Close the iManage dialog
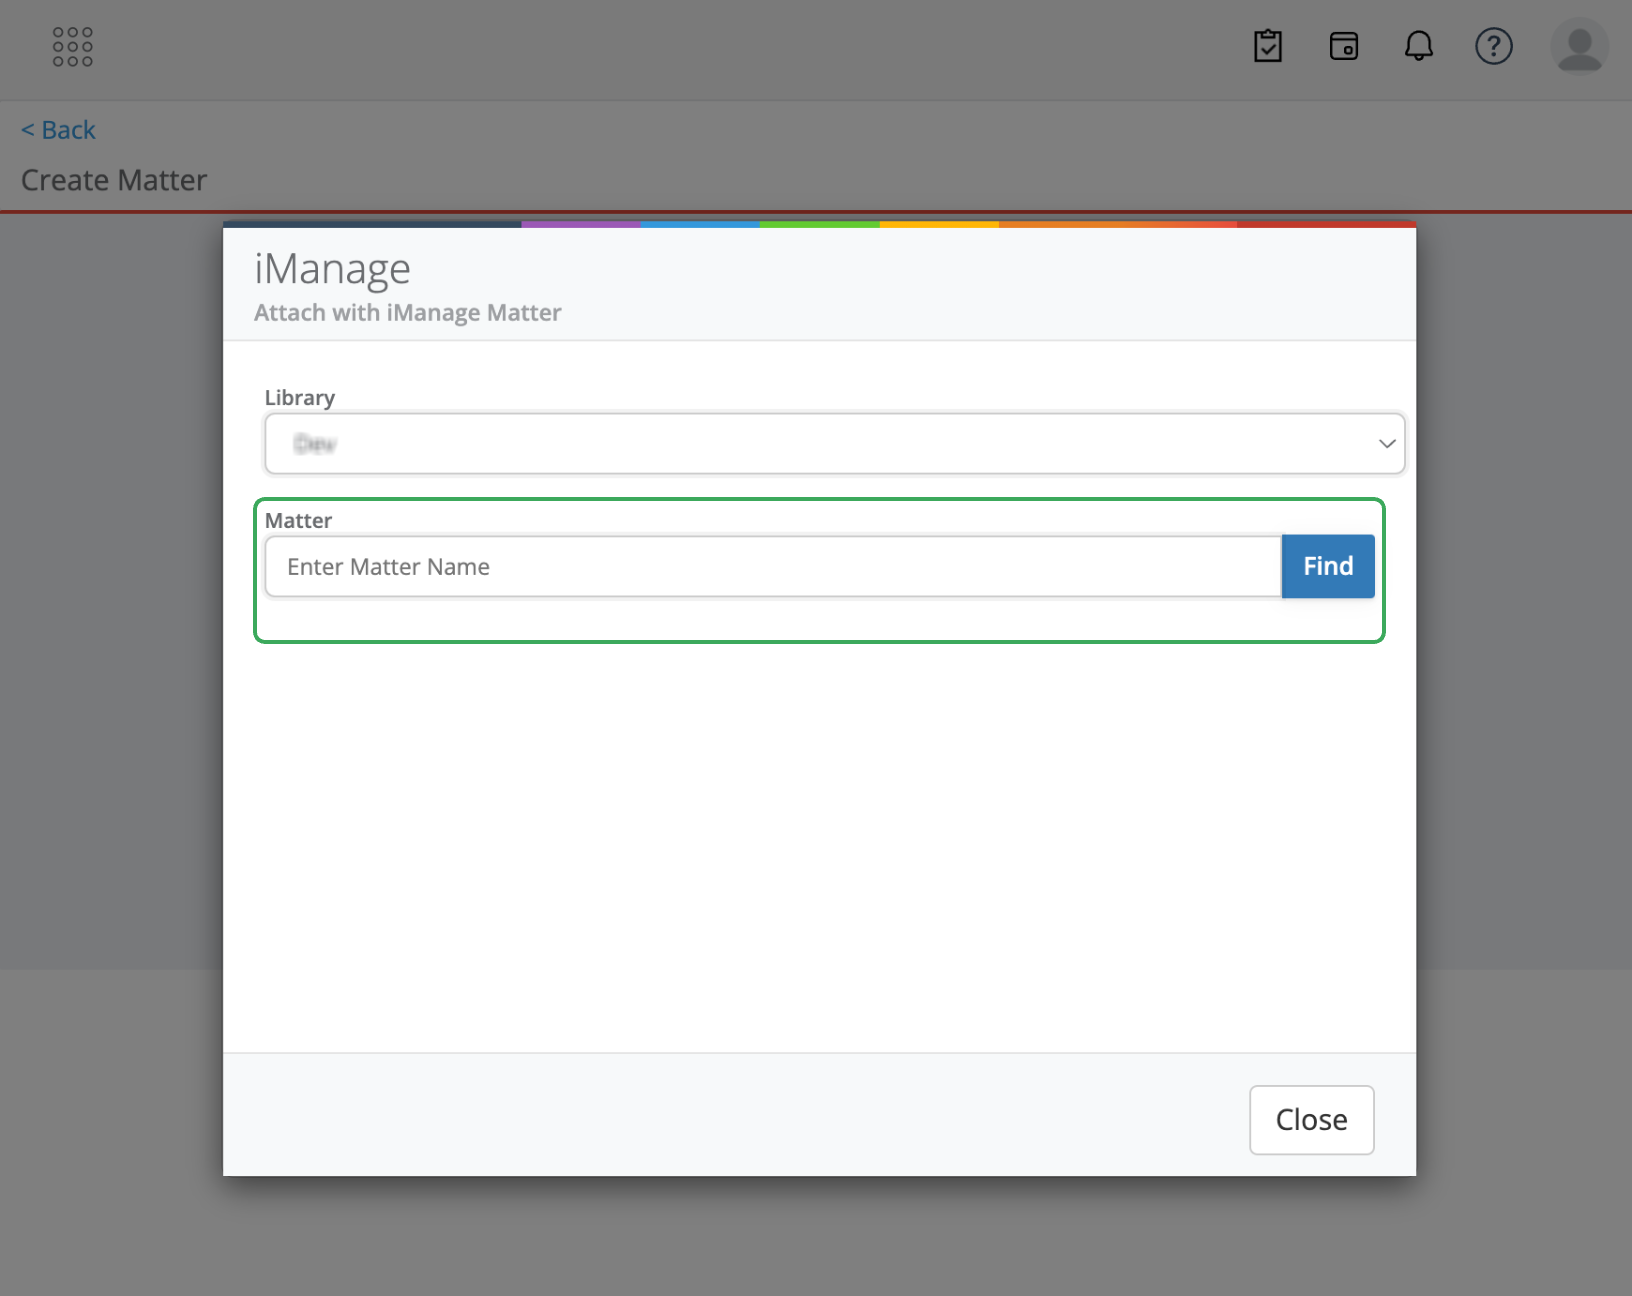 [x=1311, y=1120]
